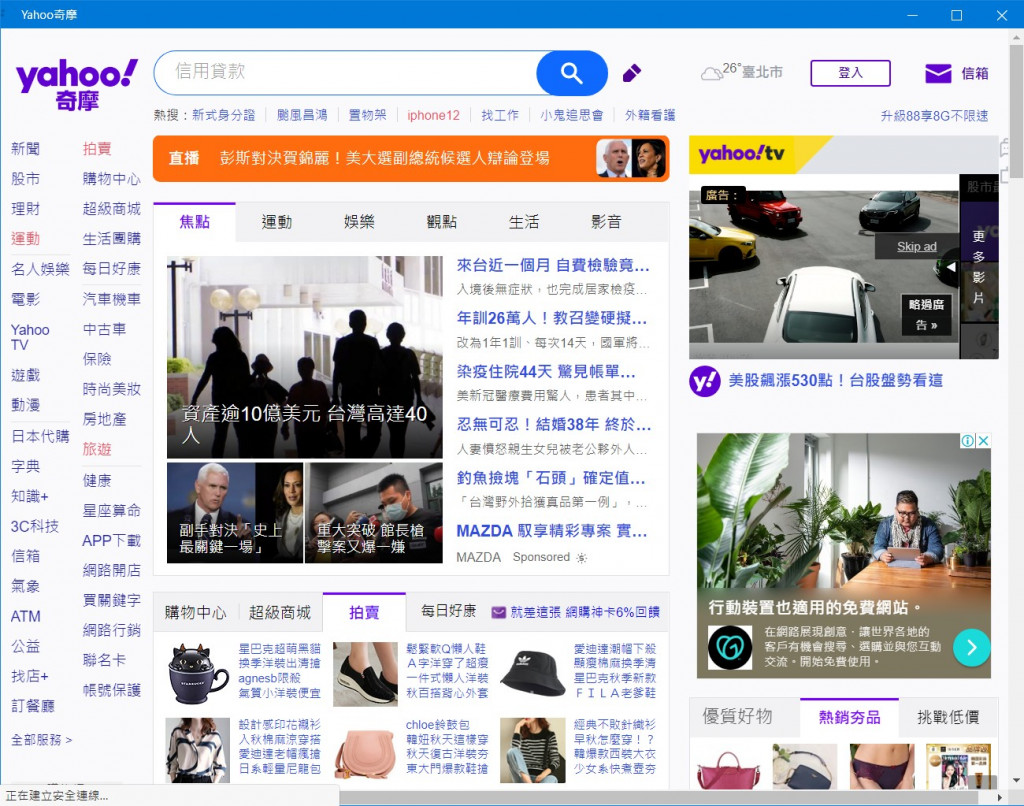Click the search input field
The height and width of the screenshot is (806, 1024).
tap(345, 73)
